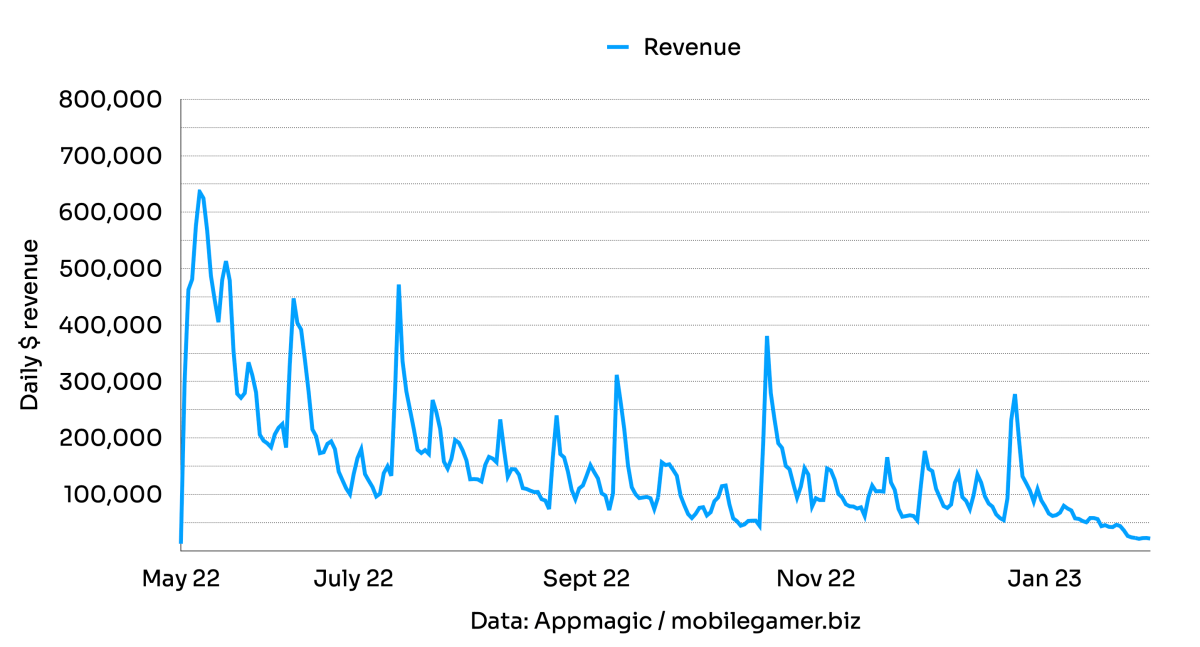Click the 200,000 y-axis label
The height and width of the screenshot is (647, 1200).
point(112,438)
